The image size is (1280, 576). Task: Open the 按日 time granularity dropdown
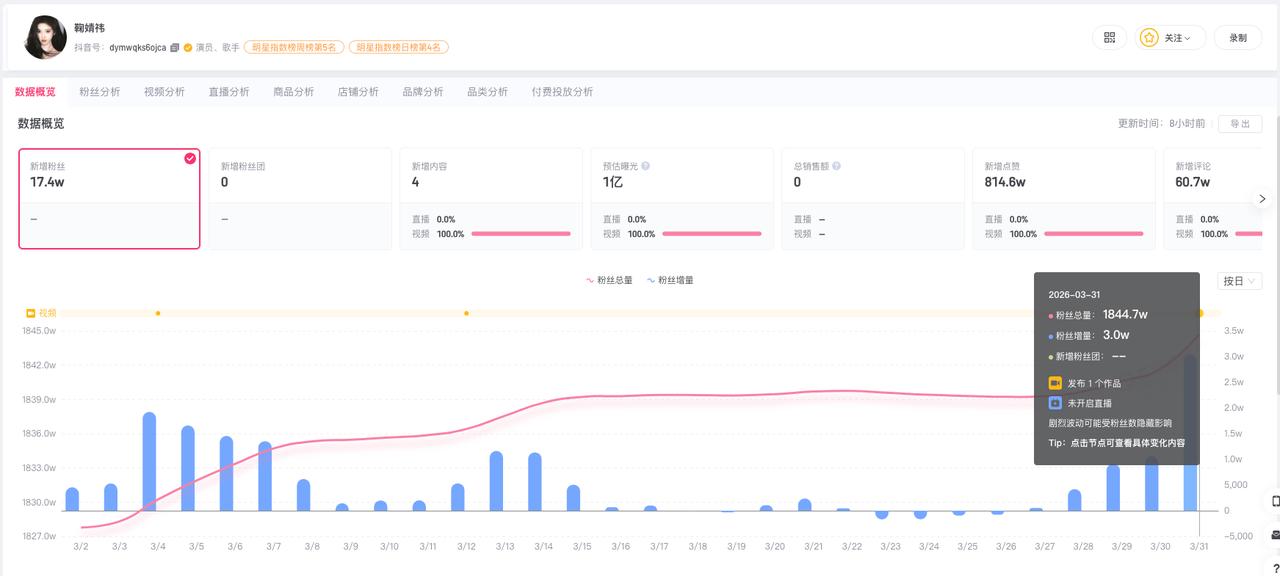tap(1238, 281)
